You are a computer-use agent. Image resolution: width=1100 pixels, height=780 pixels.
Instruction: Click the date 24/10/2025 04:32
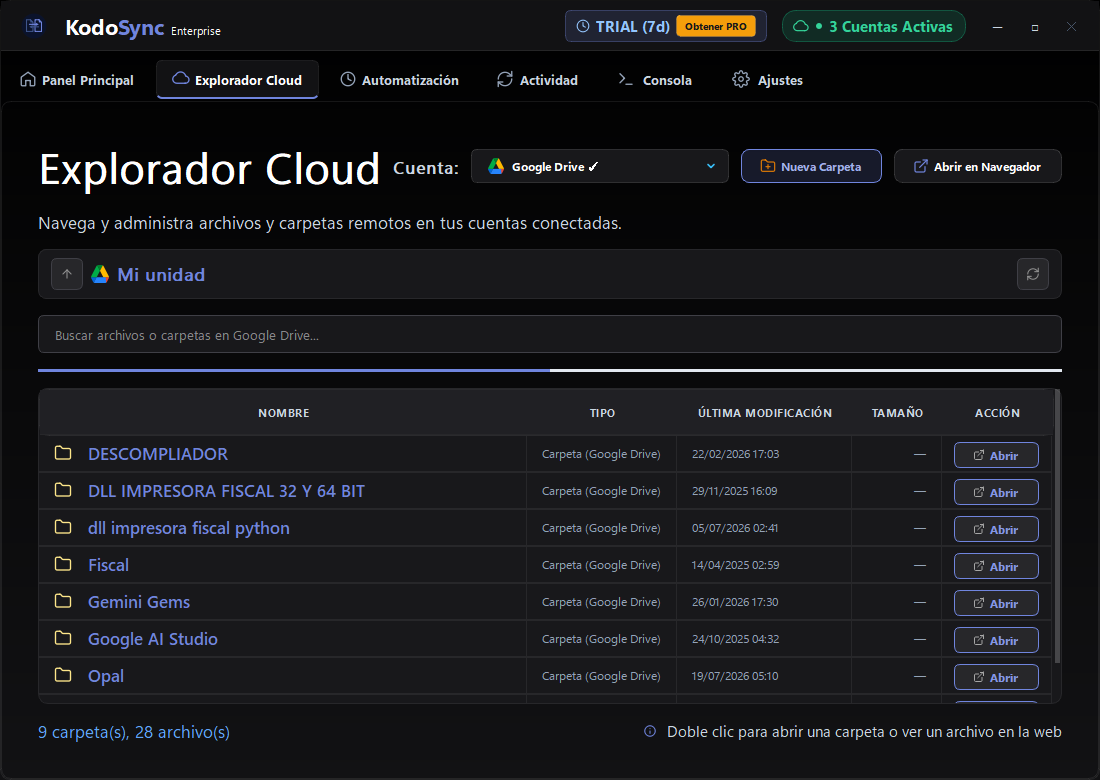click(x=735, y=639)
